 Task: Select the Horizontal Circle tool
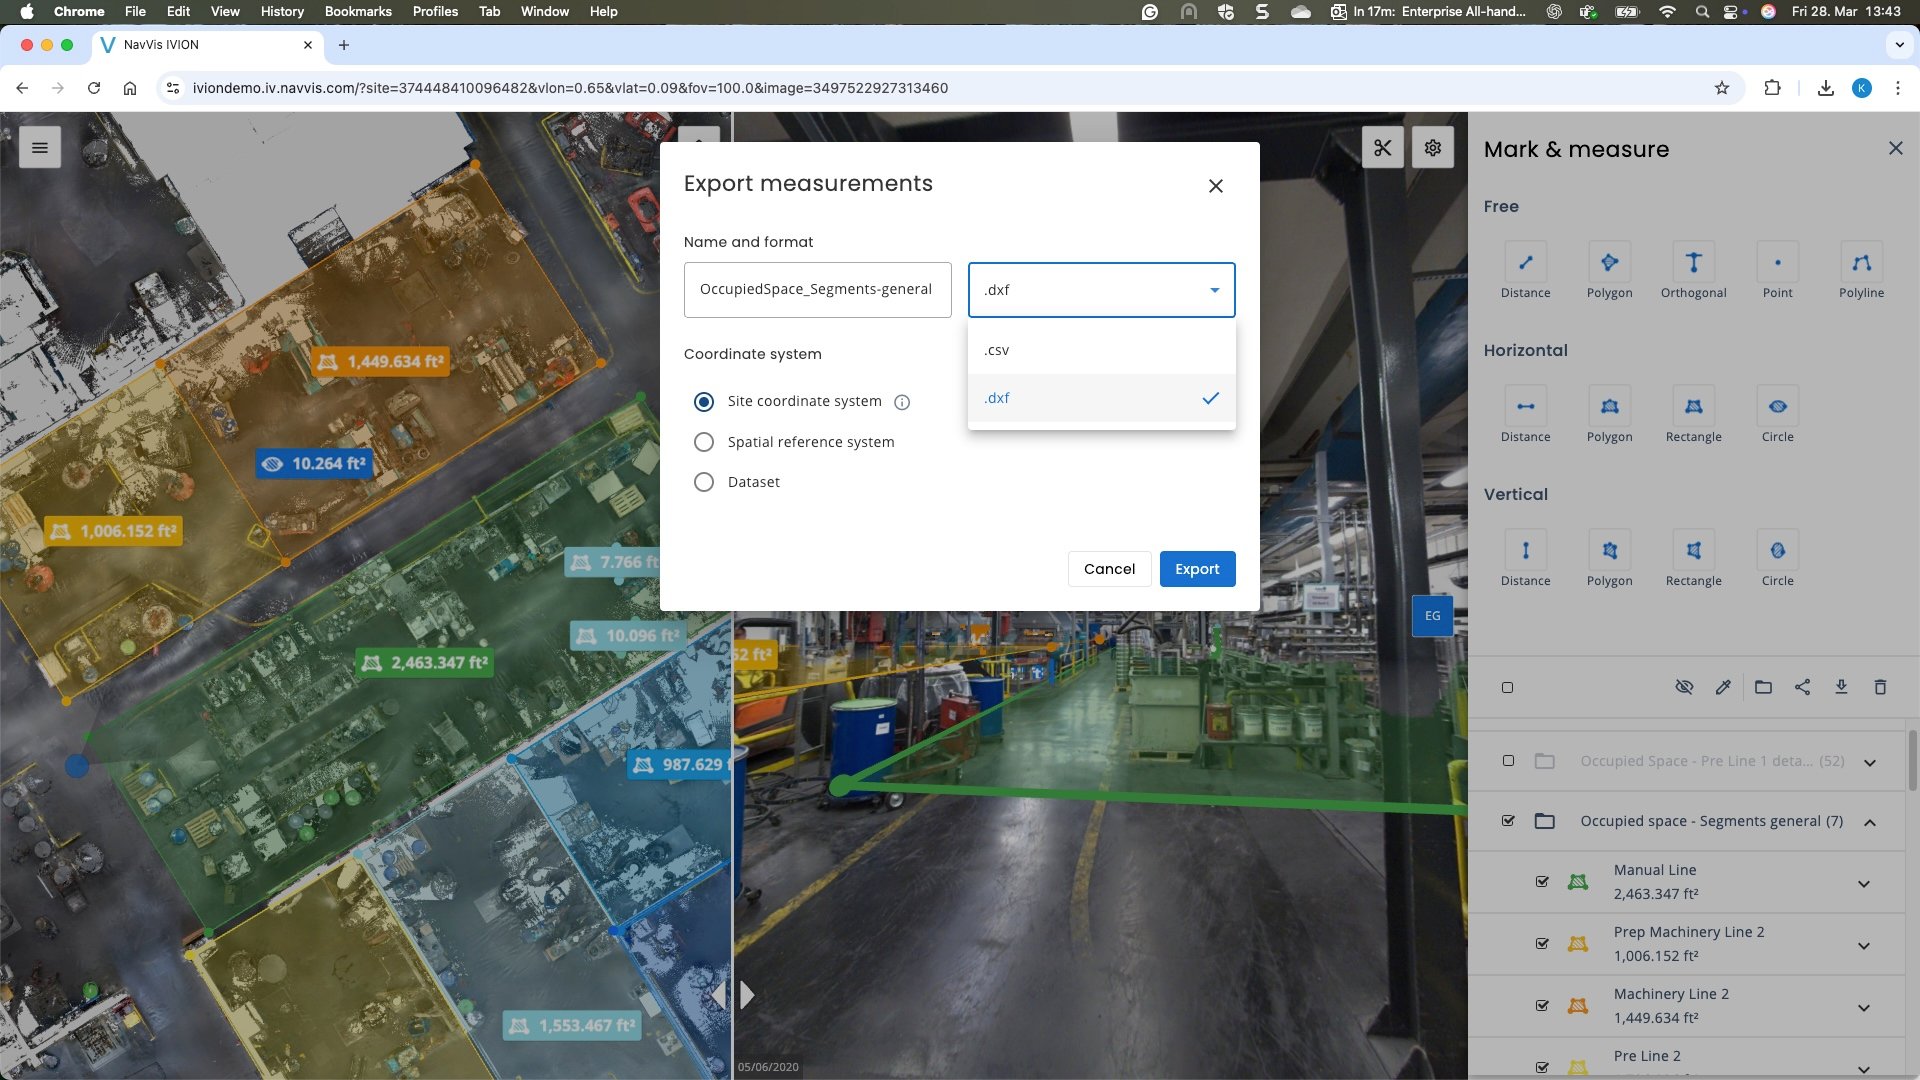click(1777, 407)
